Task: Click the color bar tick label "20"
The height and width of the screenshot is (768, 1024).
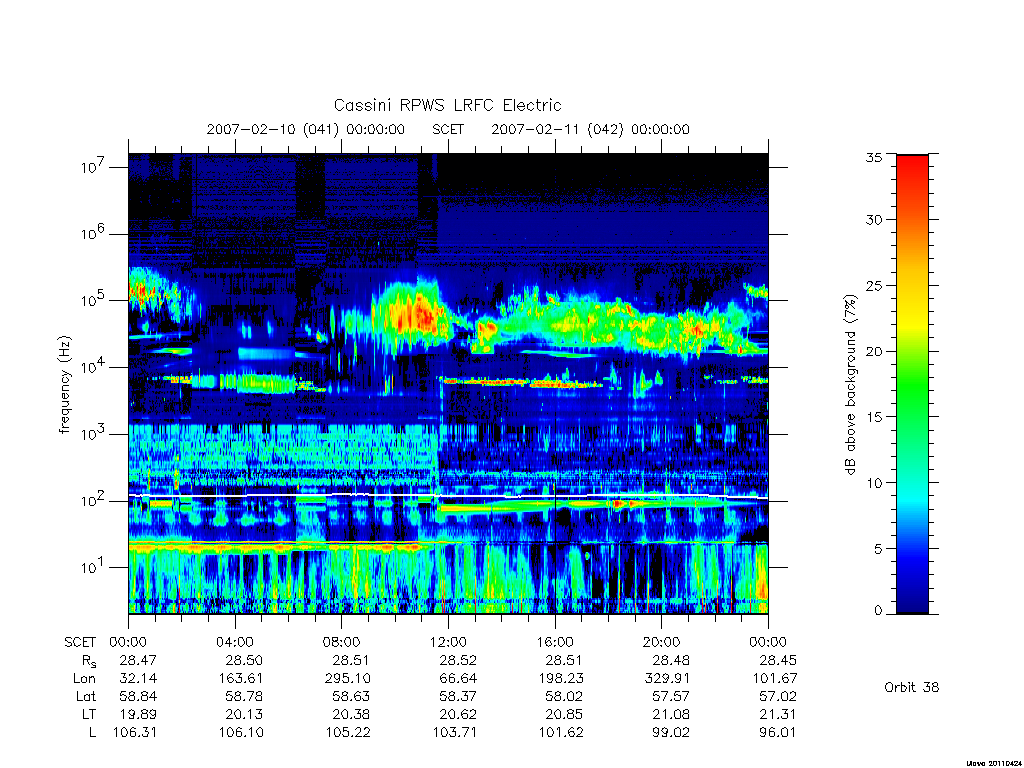Action: pos(874,351)
